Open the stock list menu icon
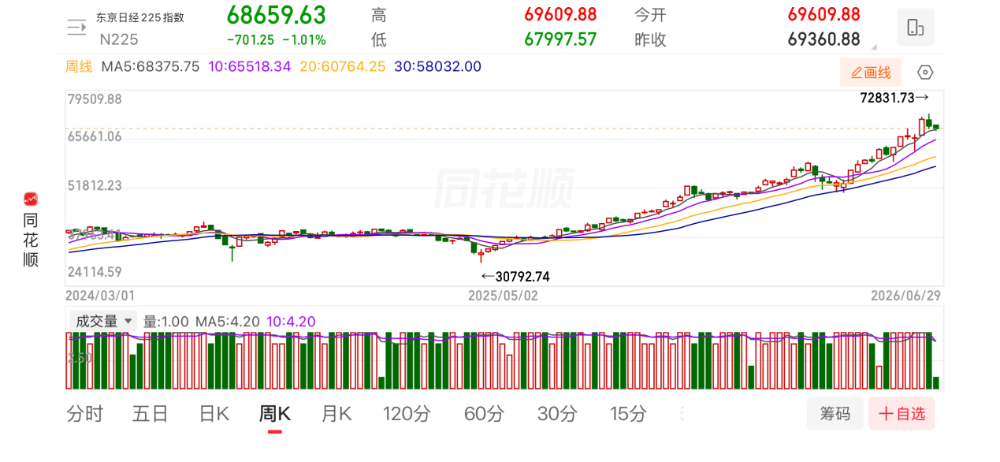This screenshot has width=1000, height=462. pos(76,27)
